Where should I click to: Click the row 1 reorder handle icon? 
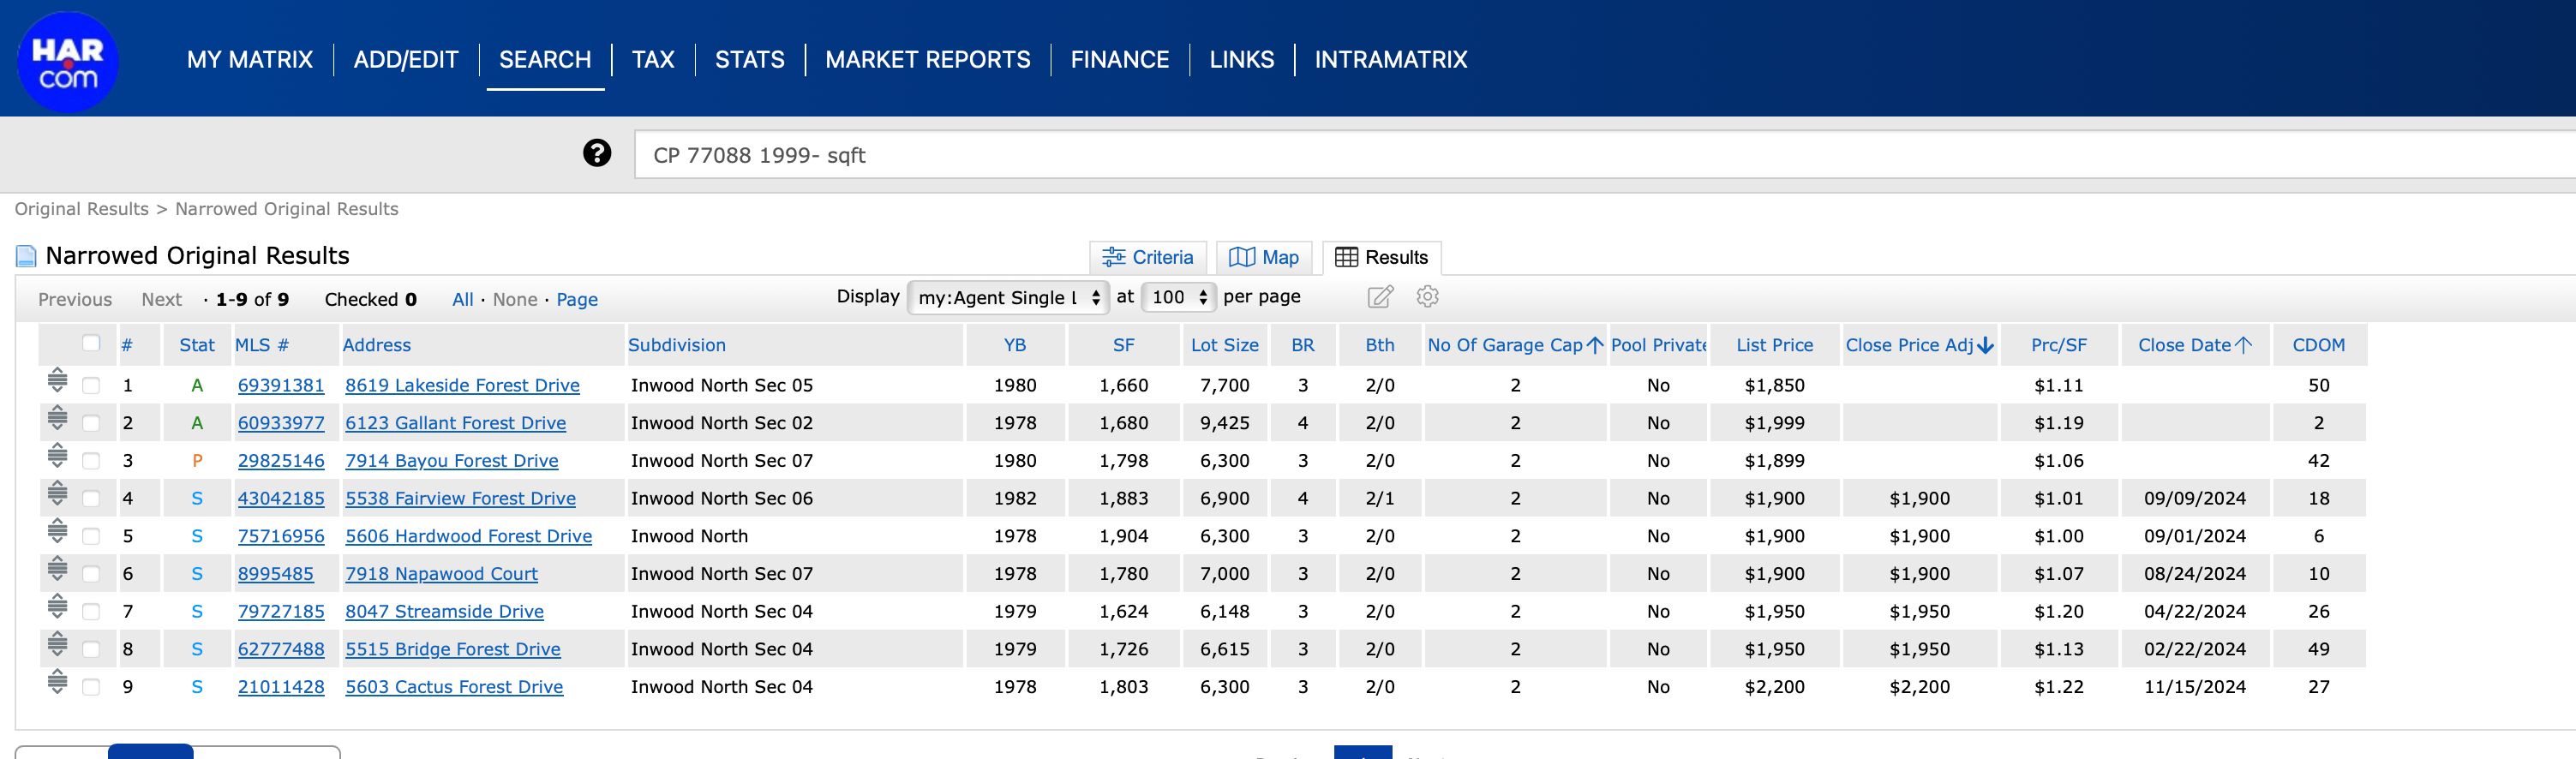[58, 381]
